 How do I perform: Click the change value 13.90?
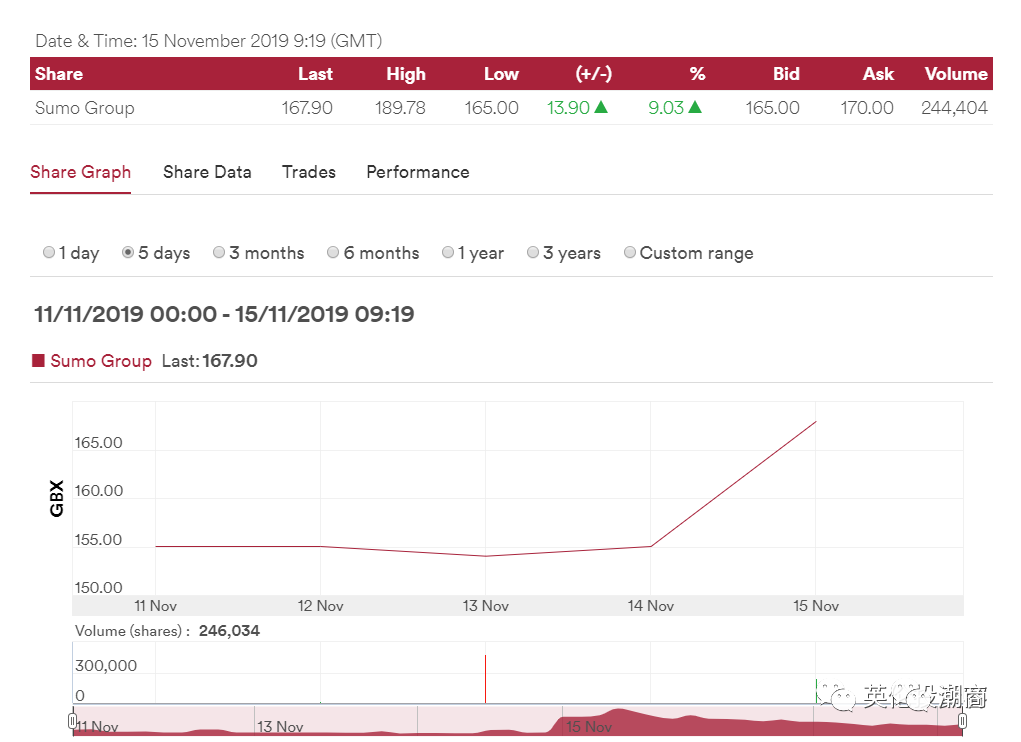pyautogui.click(x=568, y=107)
